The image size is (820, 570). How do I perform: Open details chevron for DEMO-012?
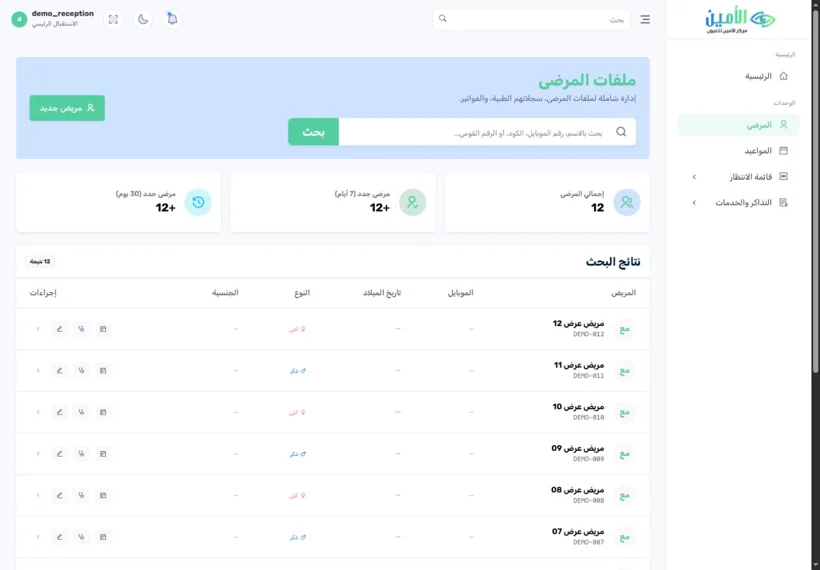38,329
